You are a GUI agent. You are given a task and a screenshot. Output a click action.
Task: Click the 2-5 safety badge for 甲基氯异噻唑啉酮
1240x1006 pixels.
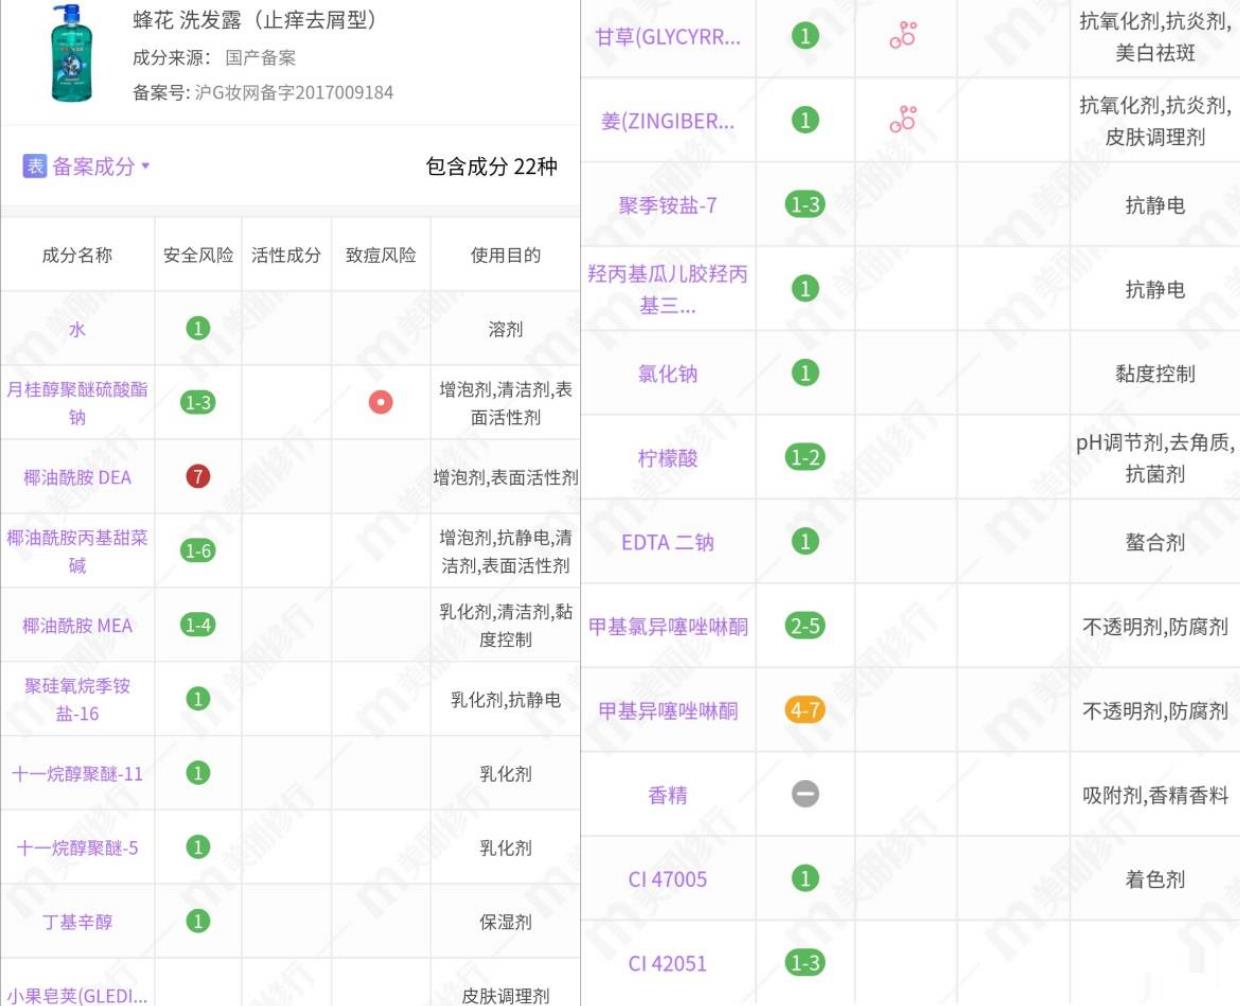click(x=805, y=626)
